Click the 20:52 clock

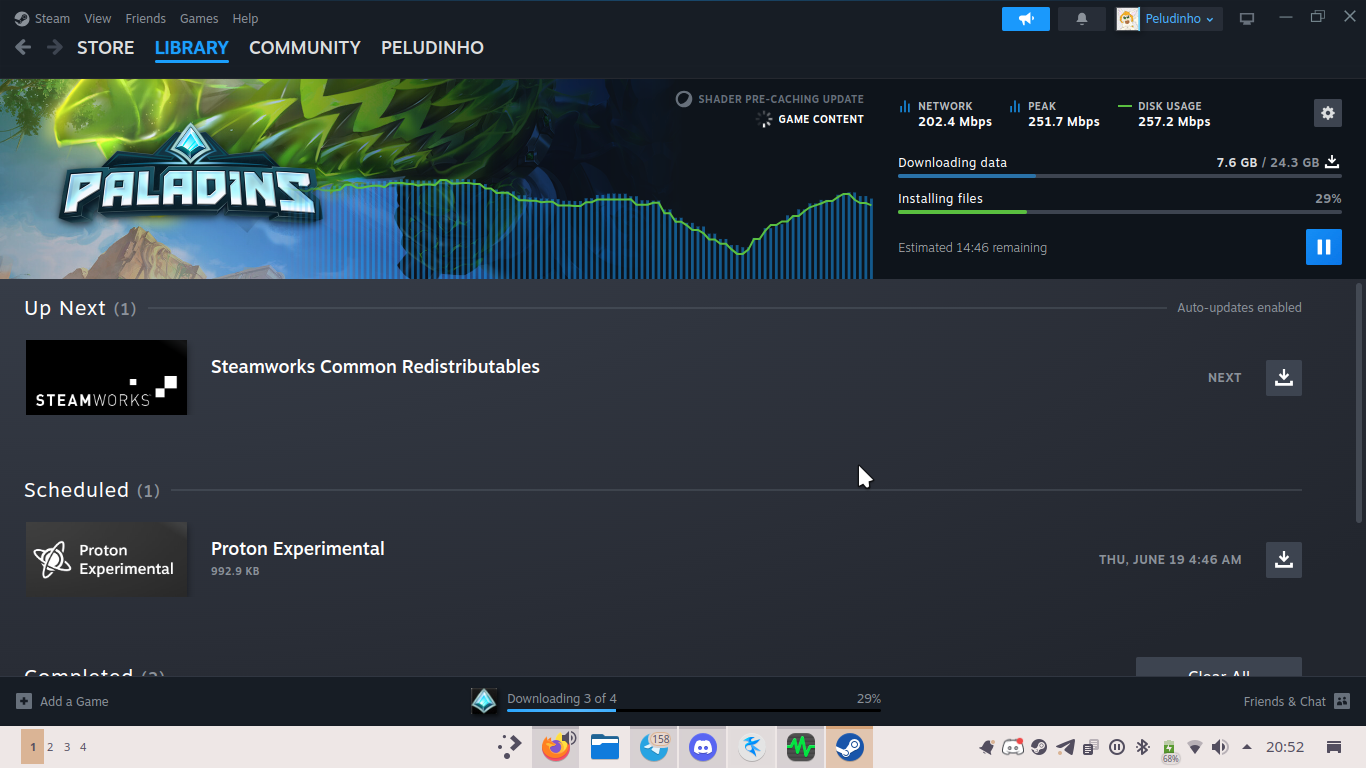coord(1285,747)
